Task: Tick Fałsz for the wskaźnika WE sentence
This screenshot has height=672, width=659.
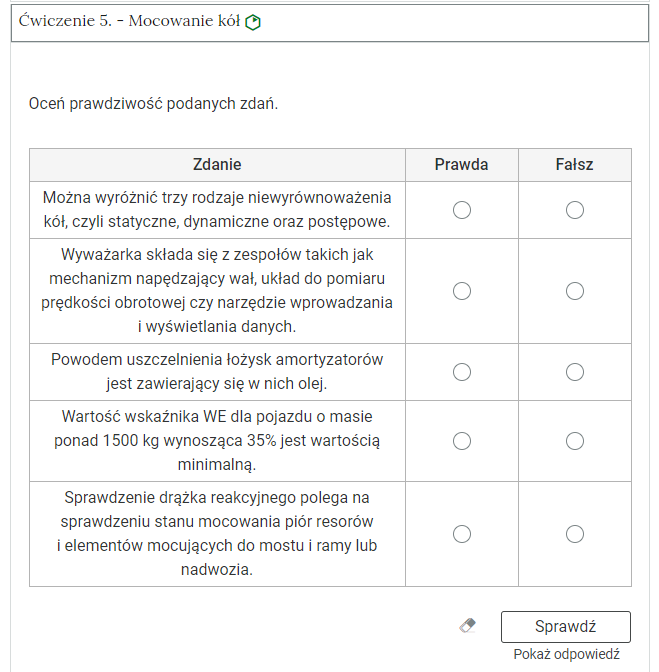Action: pyautogui.click(x=575, y=441)
